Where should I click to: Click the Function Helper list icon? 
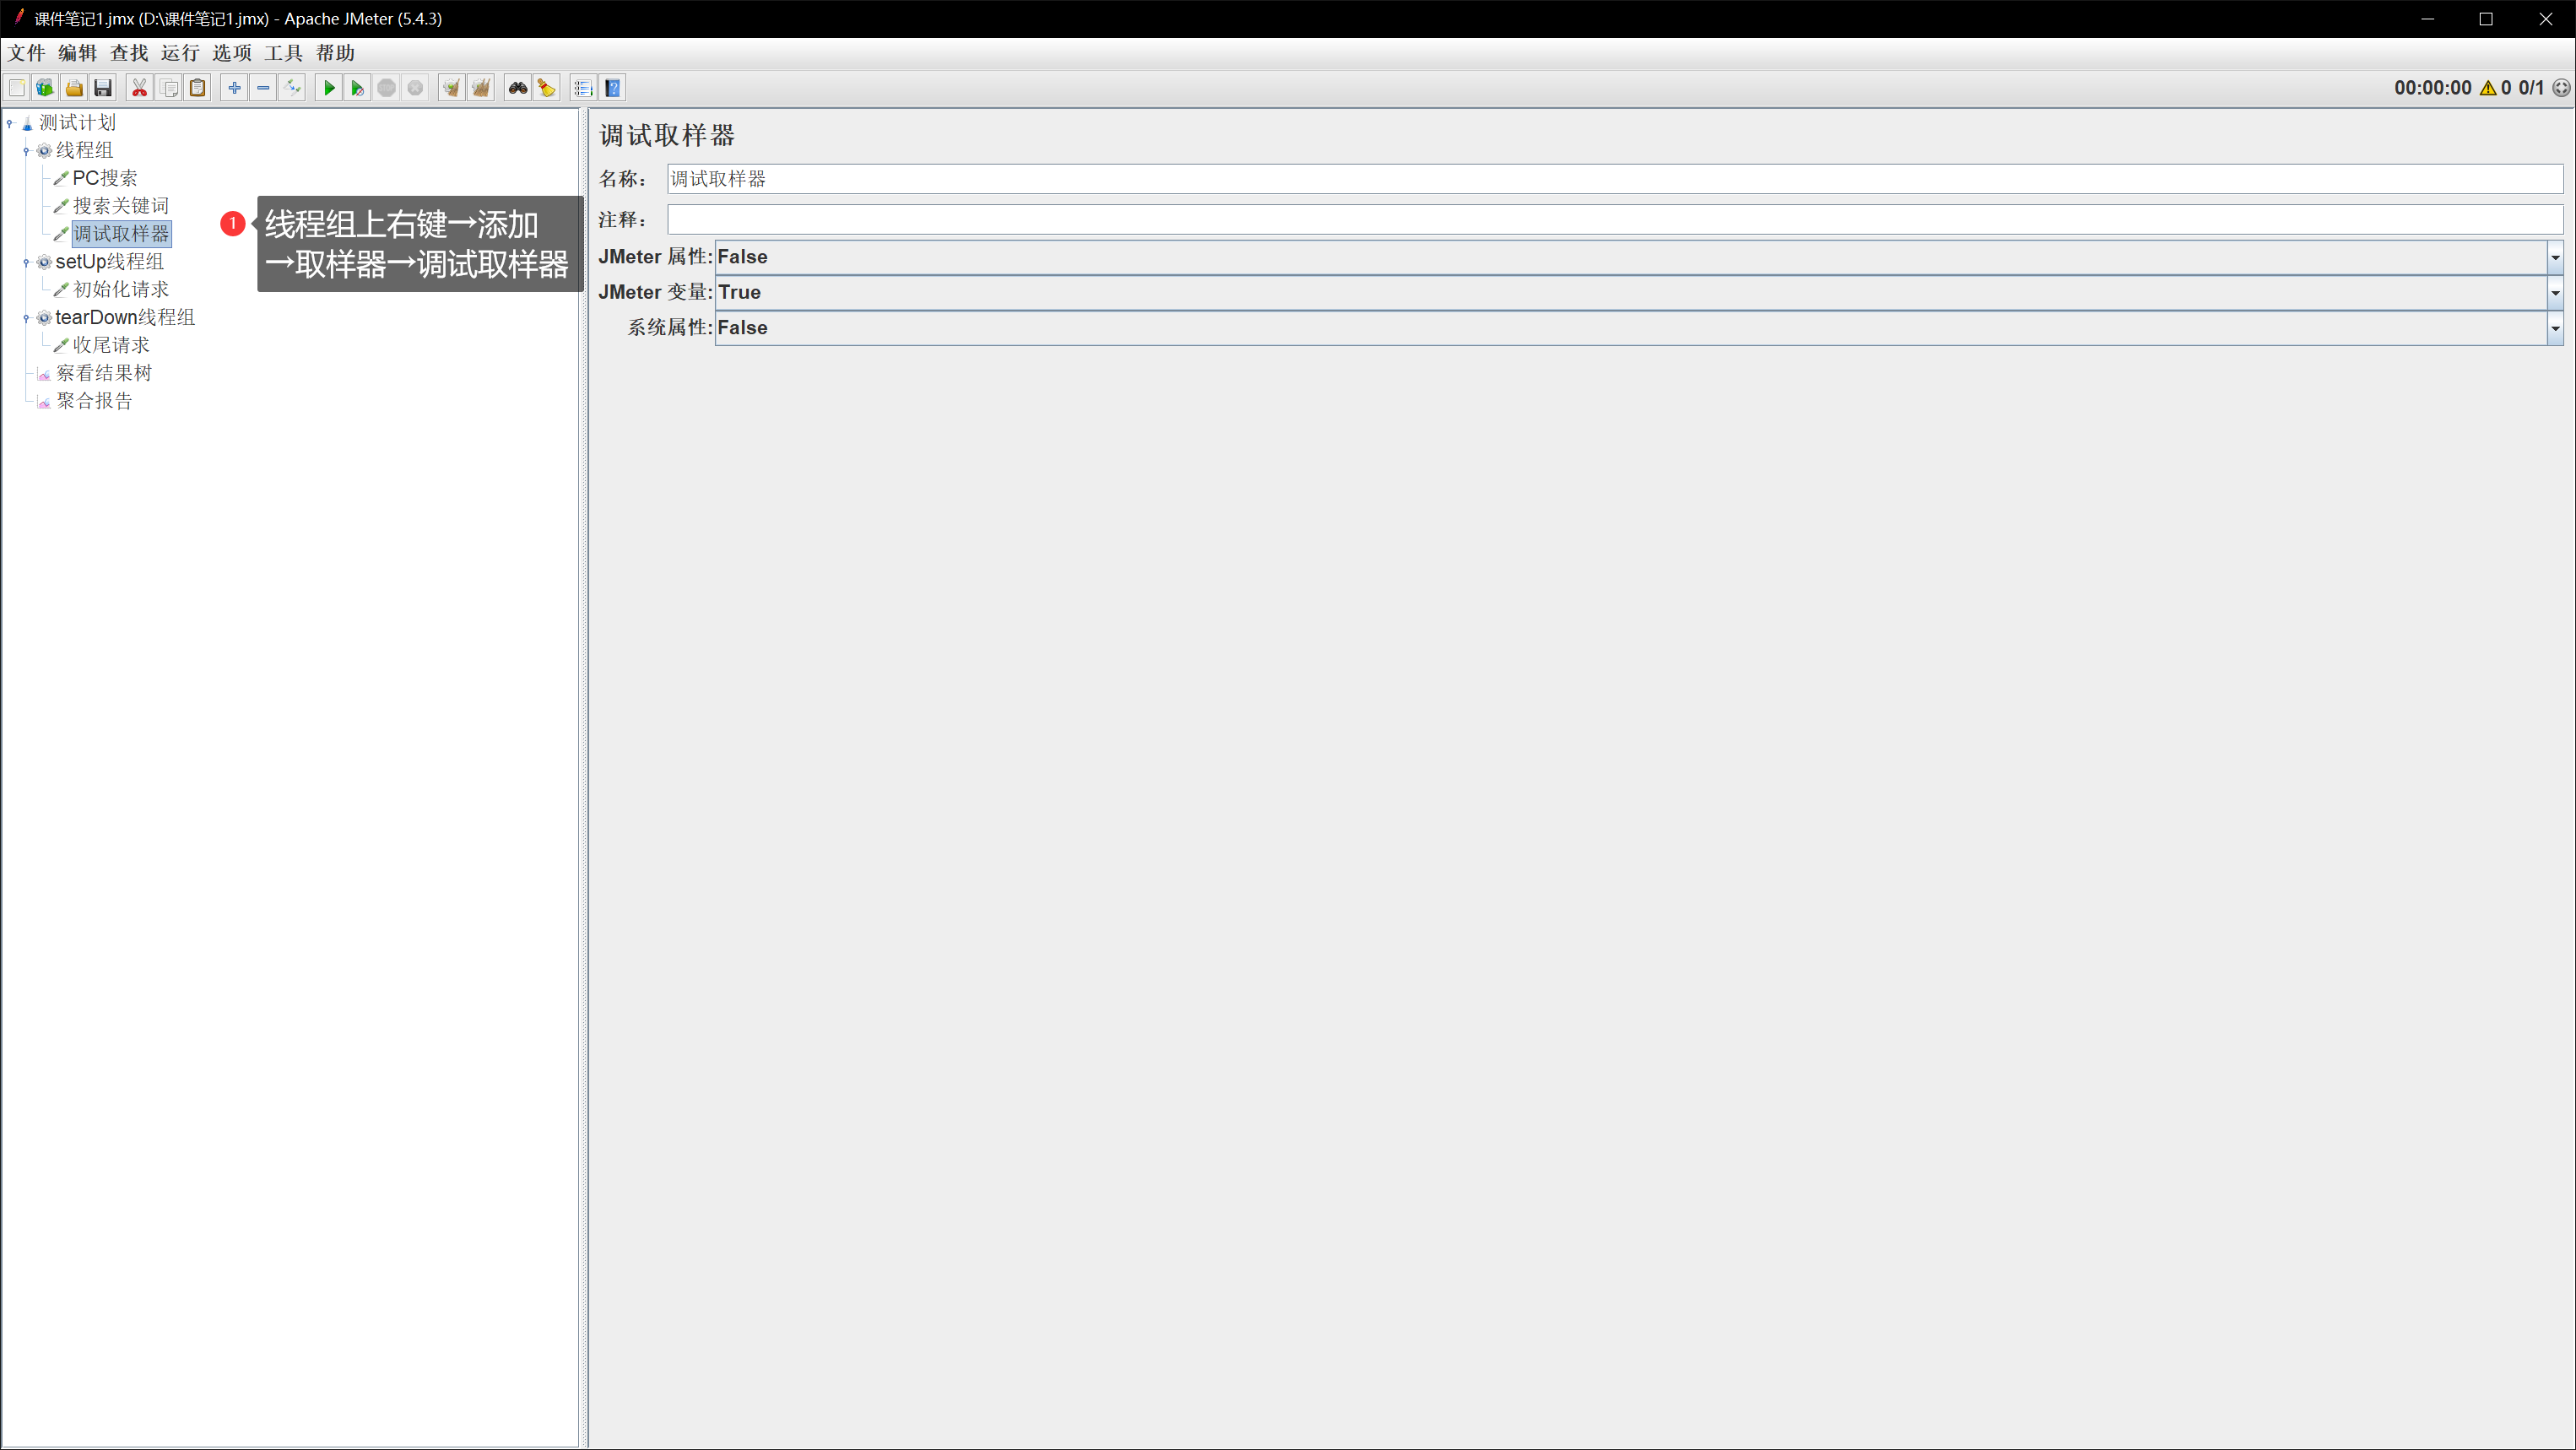(x=583, y=88)
